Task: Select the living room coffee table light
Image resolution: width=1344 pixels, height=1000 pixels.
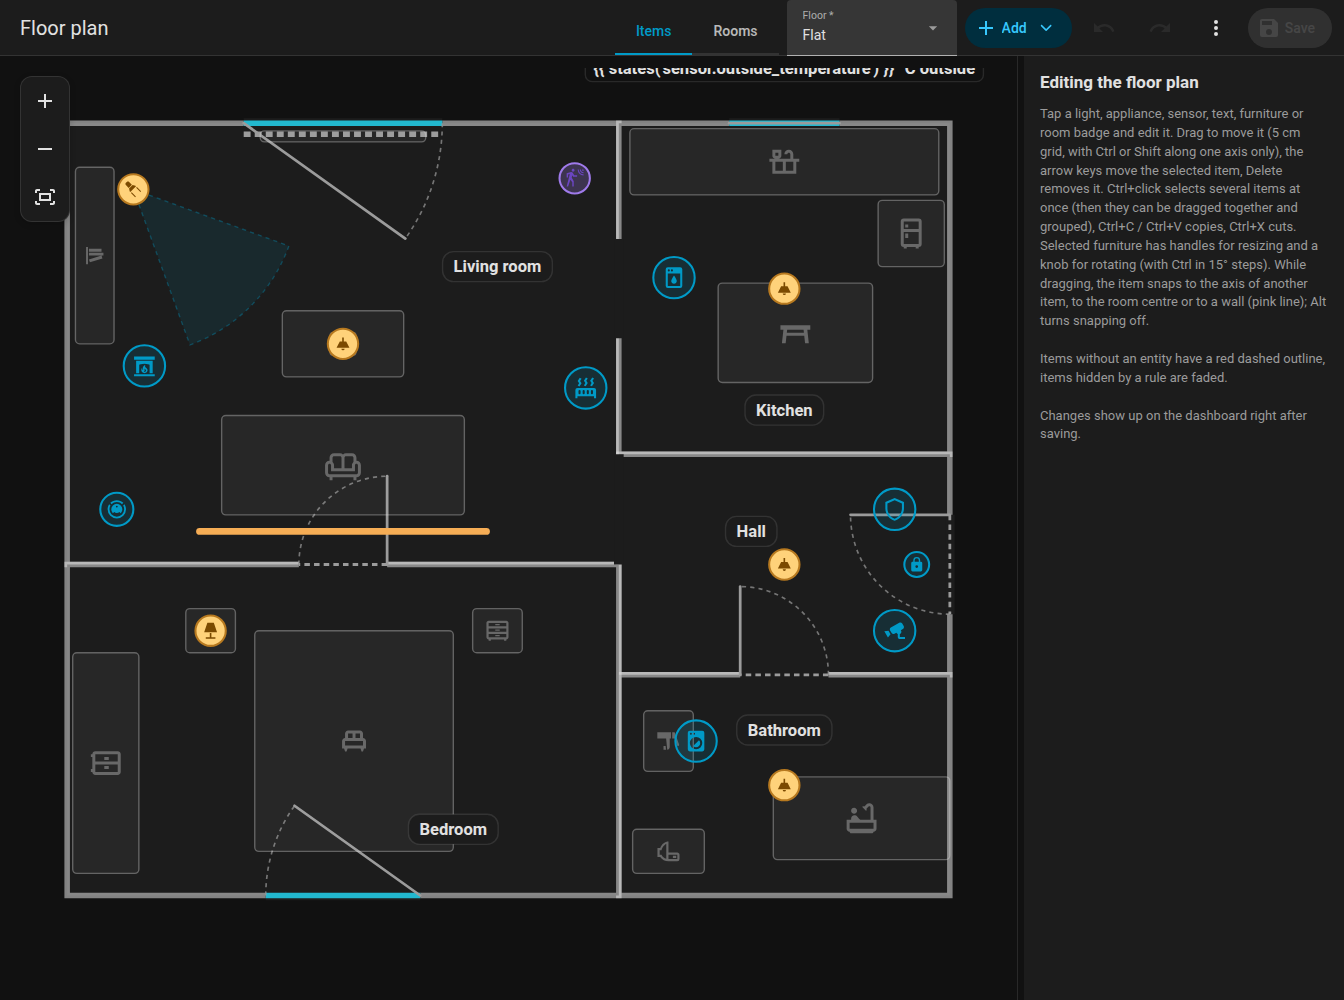Action: pyautogui.click(x=343, y=344)
